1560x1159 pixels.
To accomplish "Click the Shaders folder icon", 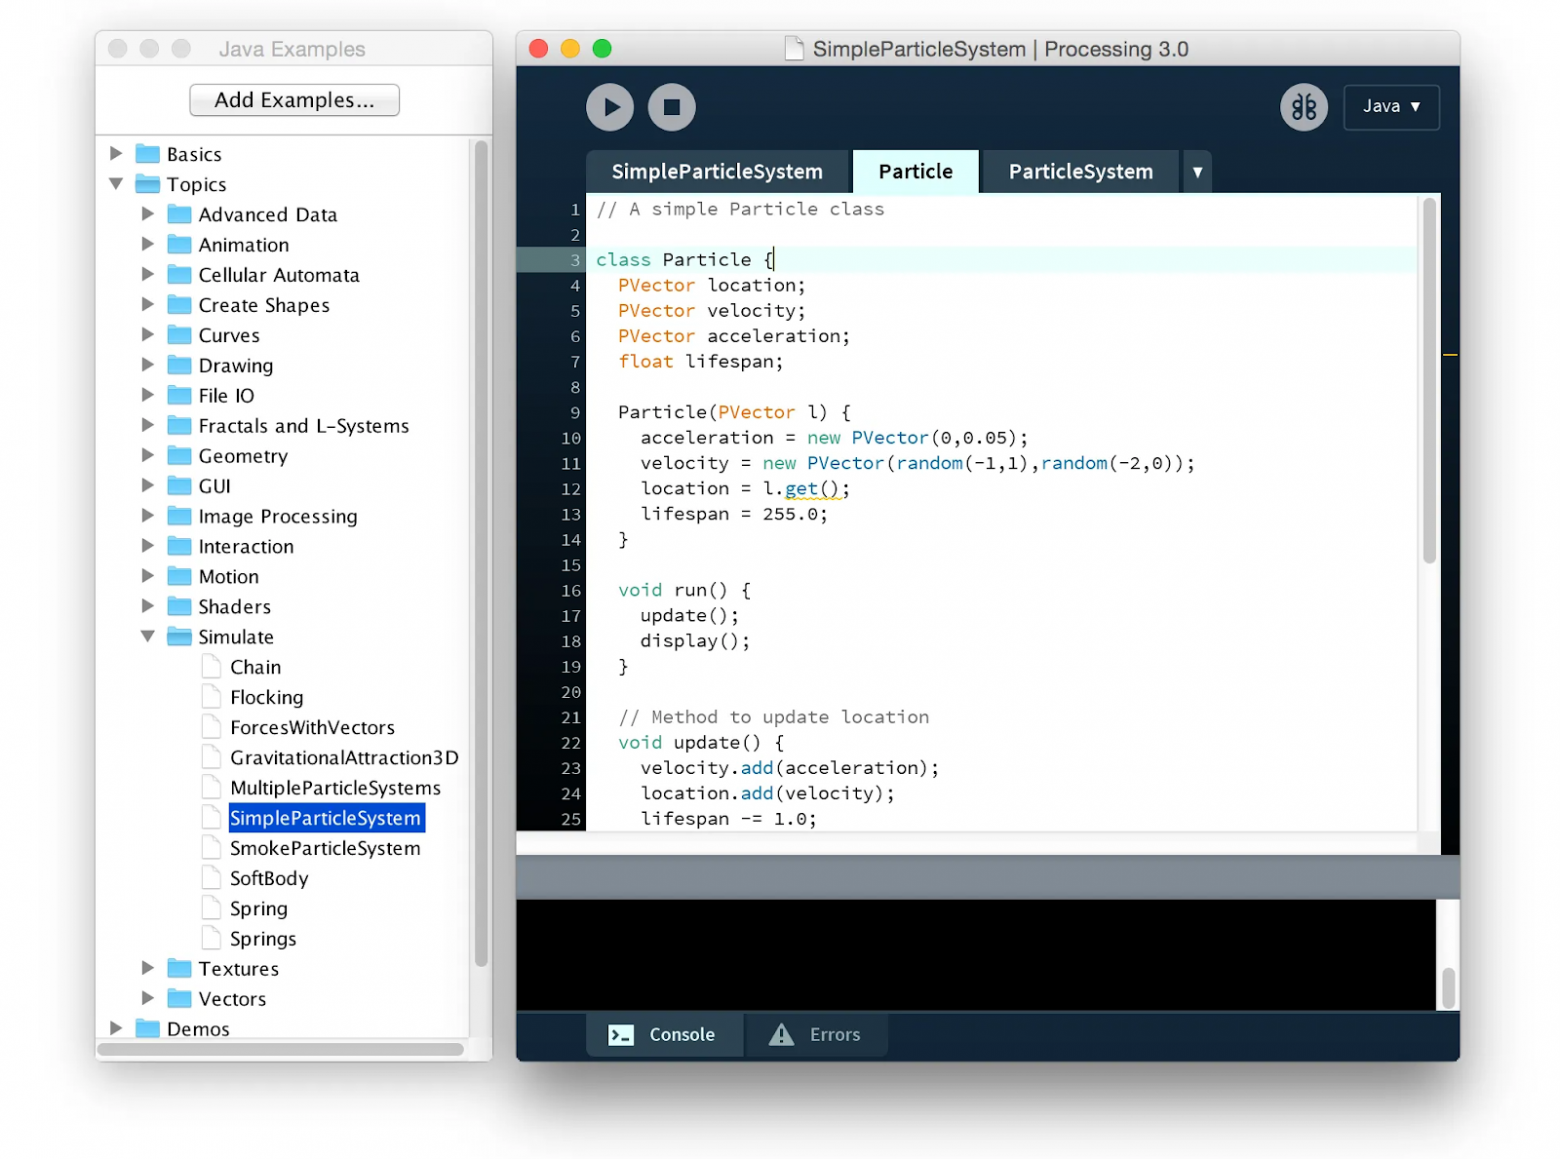I will [180, 606].
